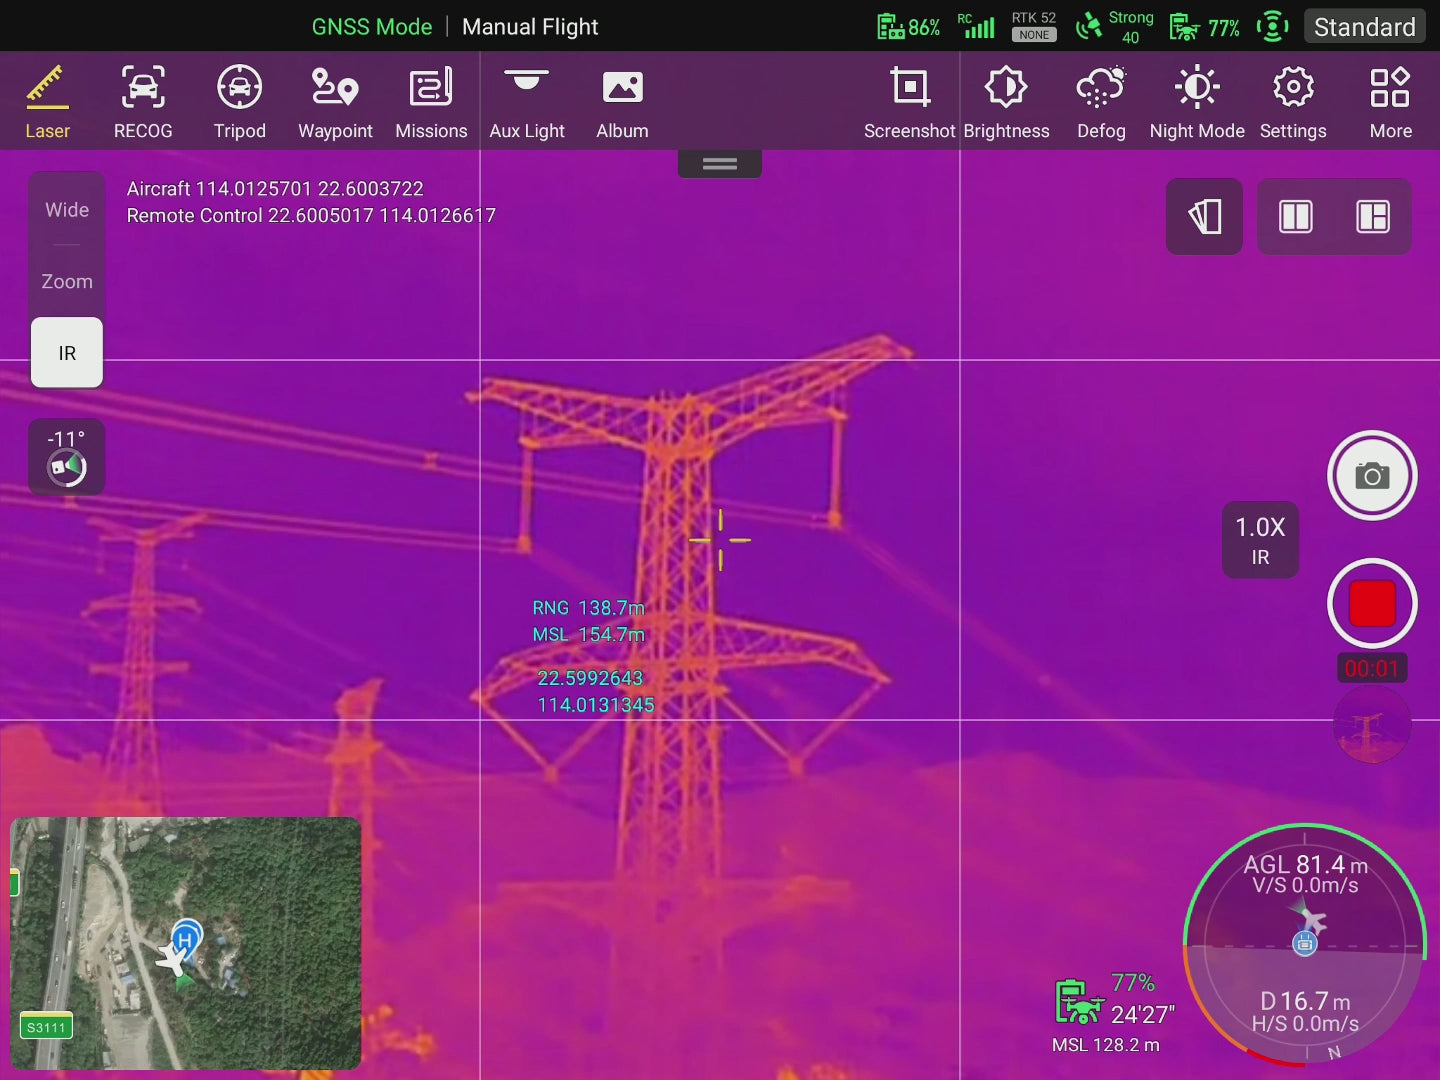Take a Screenshot of the view
This screenshot has height=1080, width=1440.
(909, 101)
